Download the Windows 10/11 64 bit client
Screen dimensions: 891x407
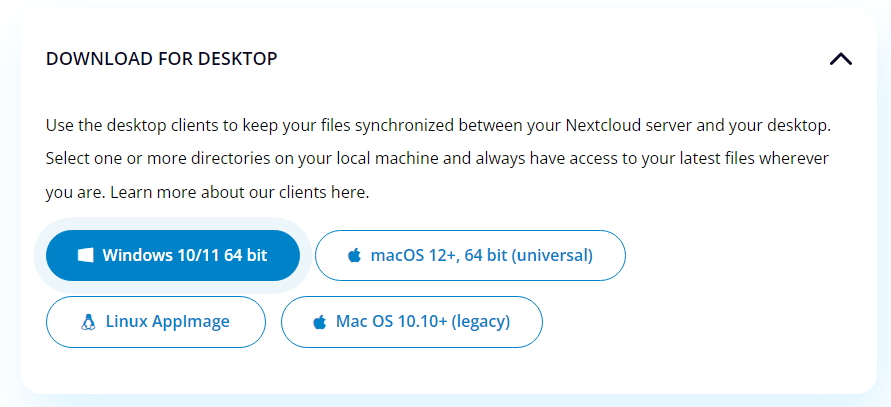pyautogui.click(x=173, y=255)
